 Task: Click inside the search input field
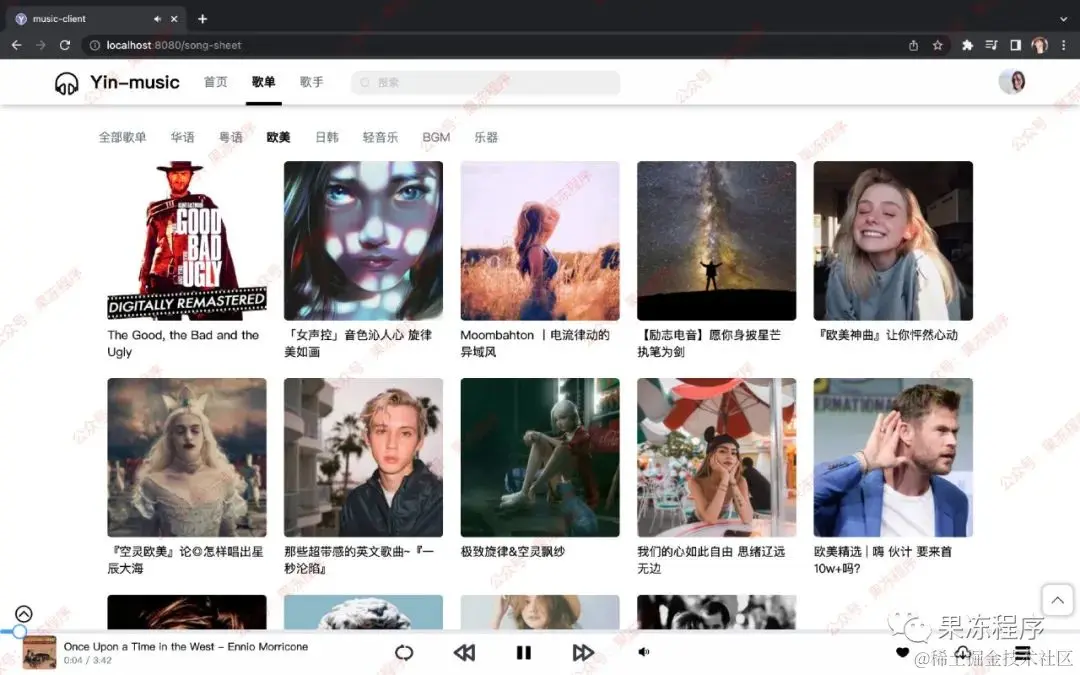coord(484,82)
